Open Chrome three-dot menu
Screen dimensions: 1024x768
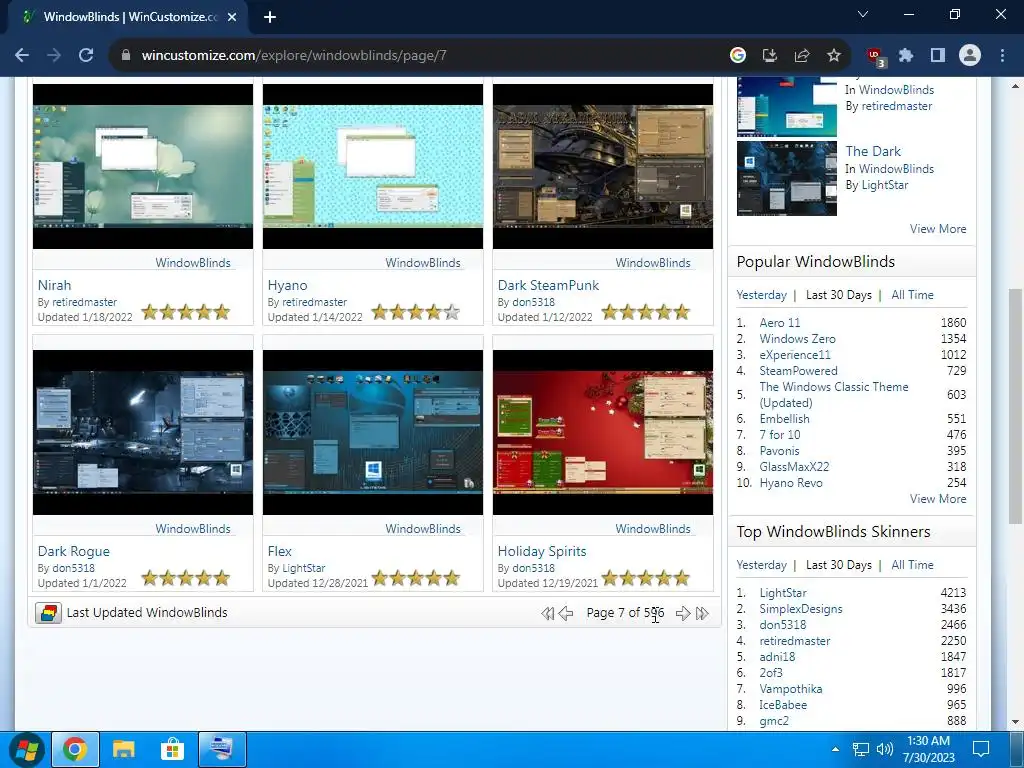1002,56
